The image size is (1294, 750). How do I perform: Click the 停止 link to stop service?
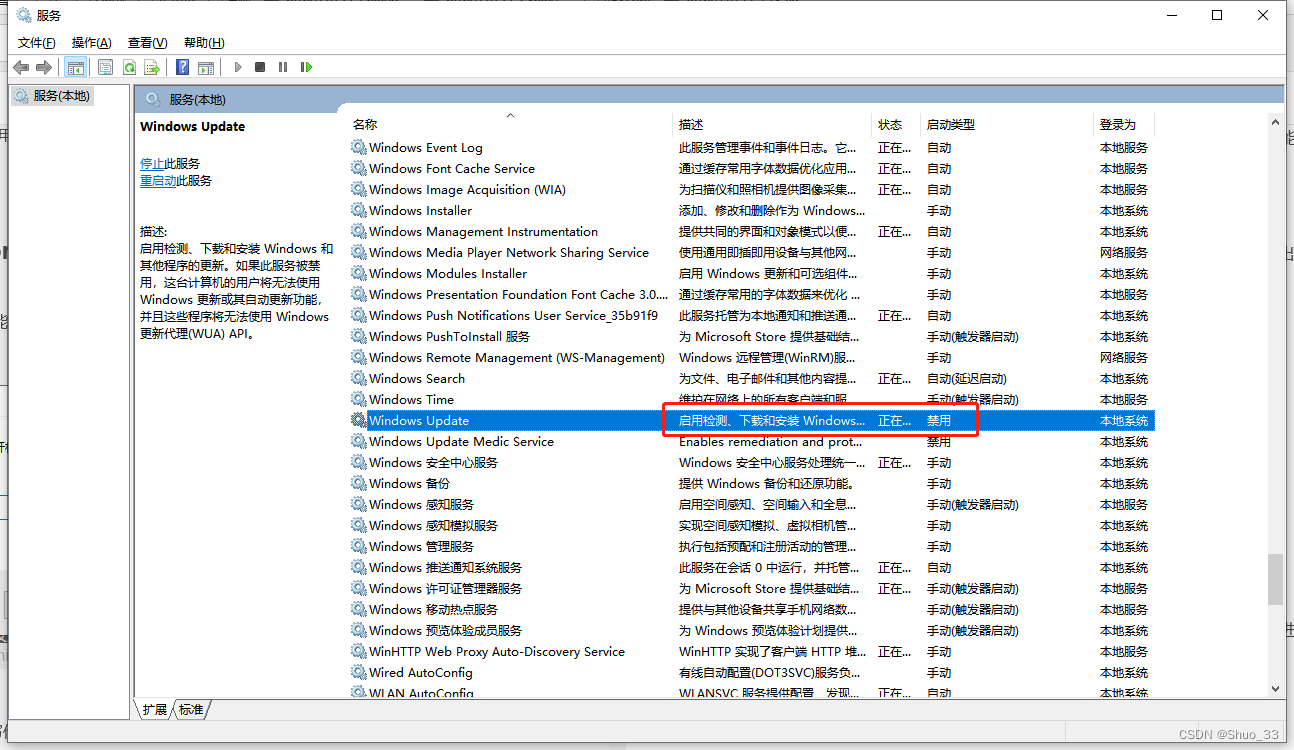[152, 163]
